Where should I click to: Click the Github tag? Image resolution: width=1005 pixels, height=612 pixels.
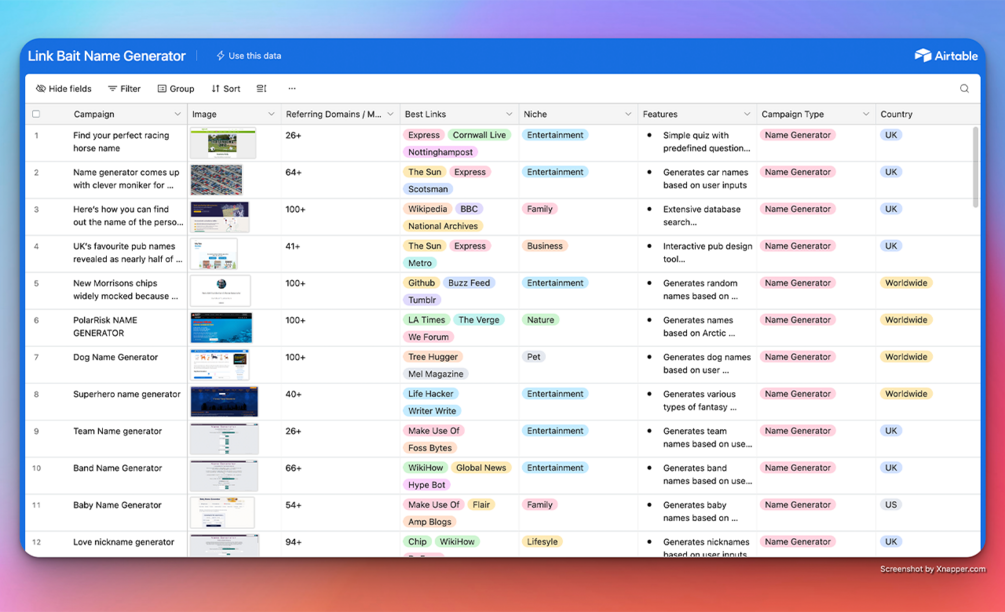421,283
